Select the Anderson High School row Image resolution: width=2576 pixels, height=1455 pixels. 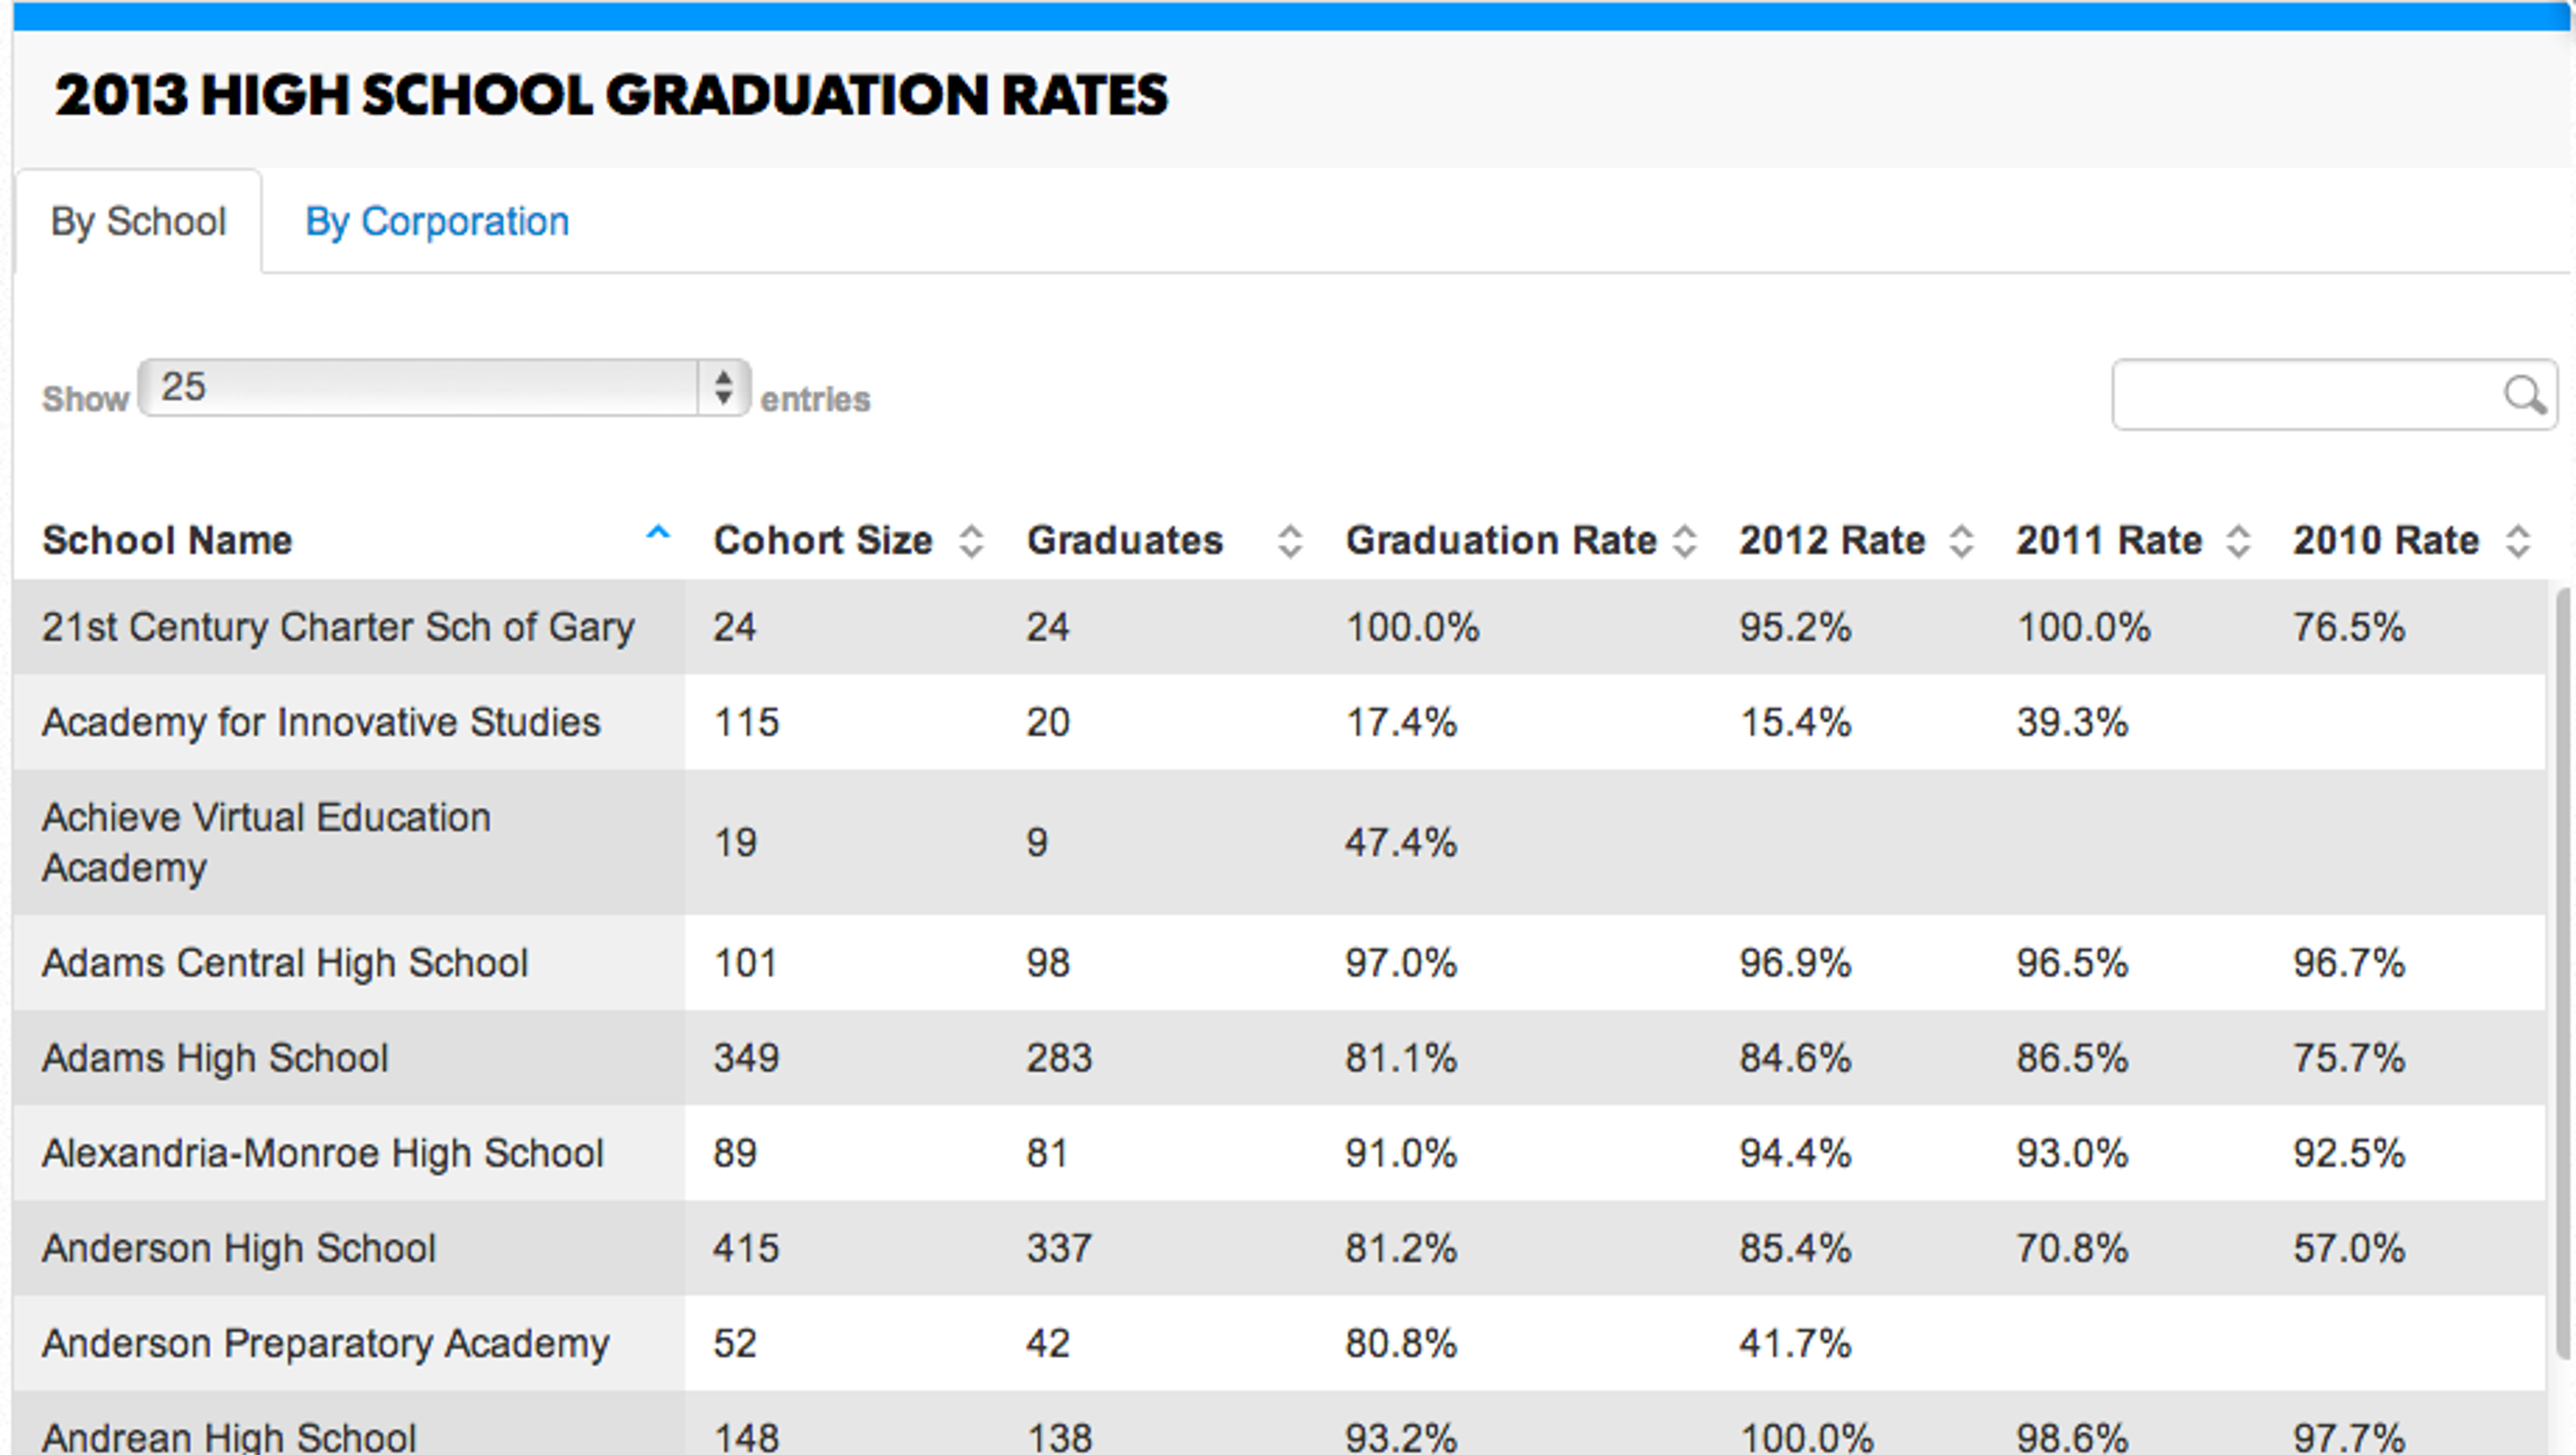pyautogui.click(x=238, y=1248)
